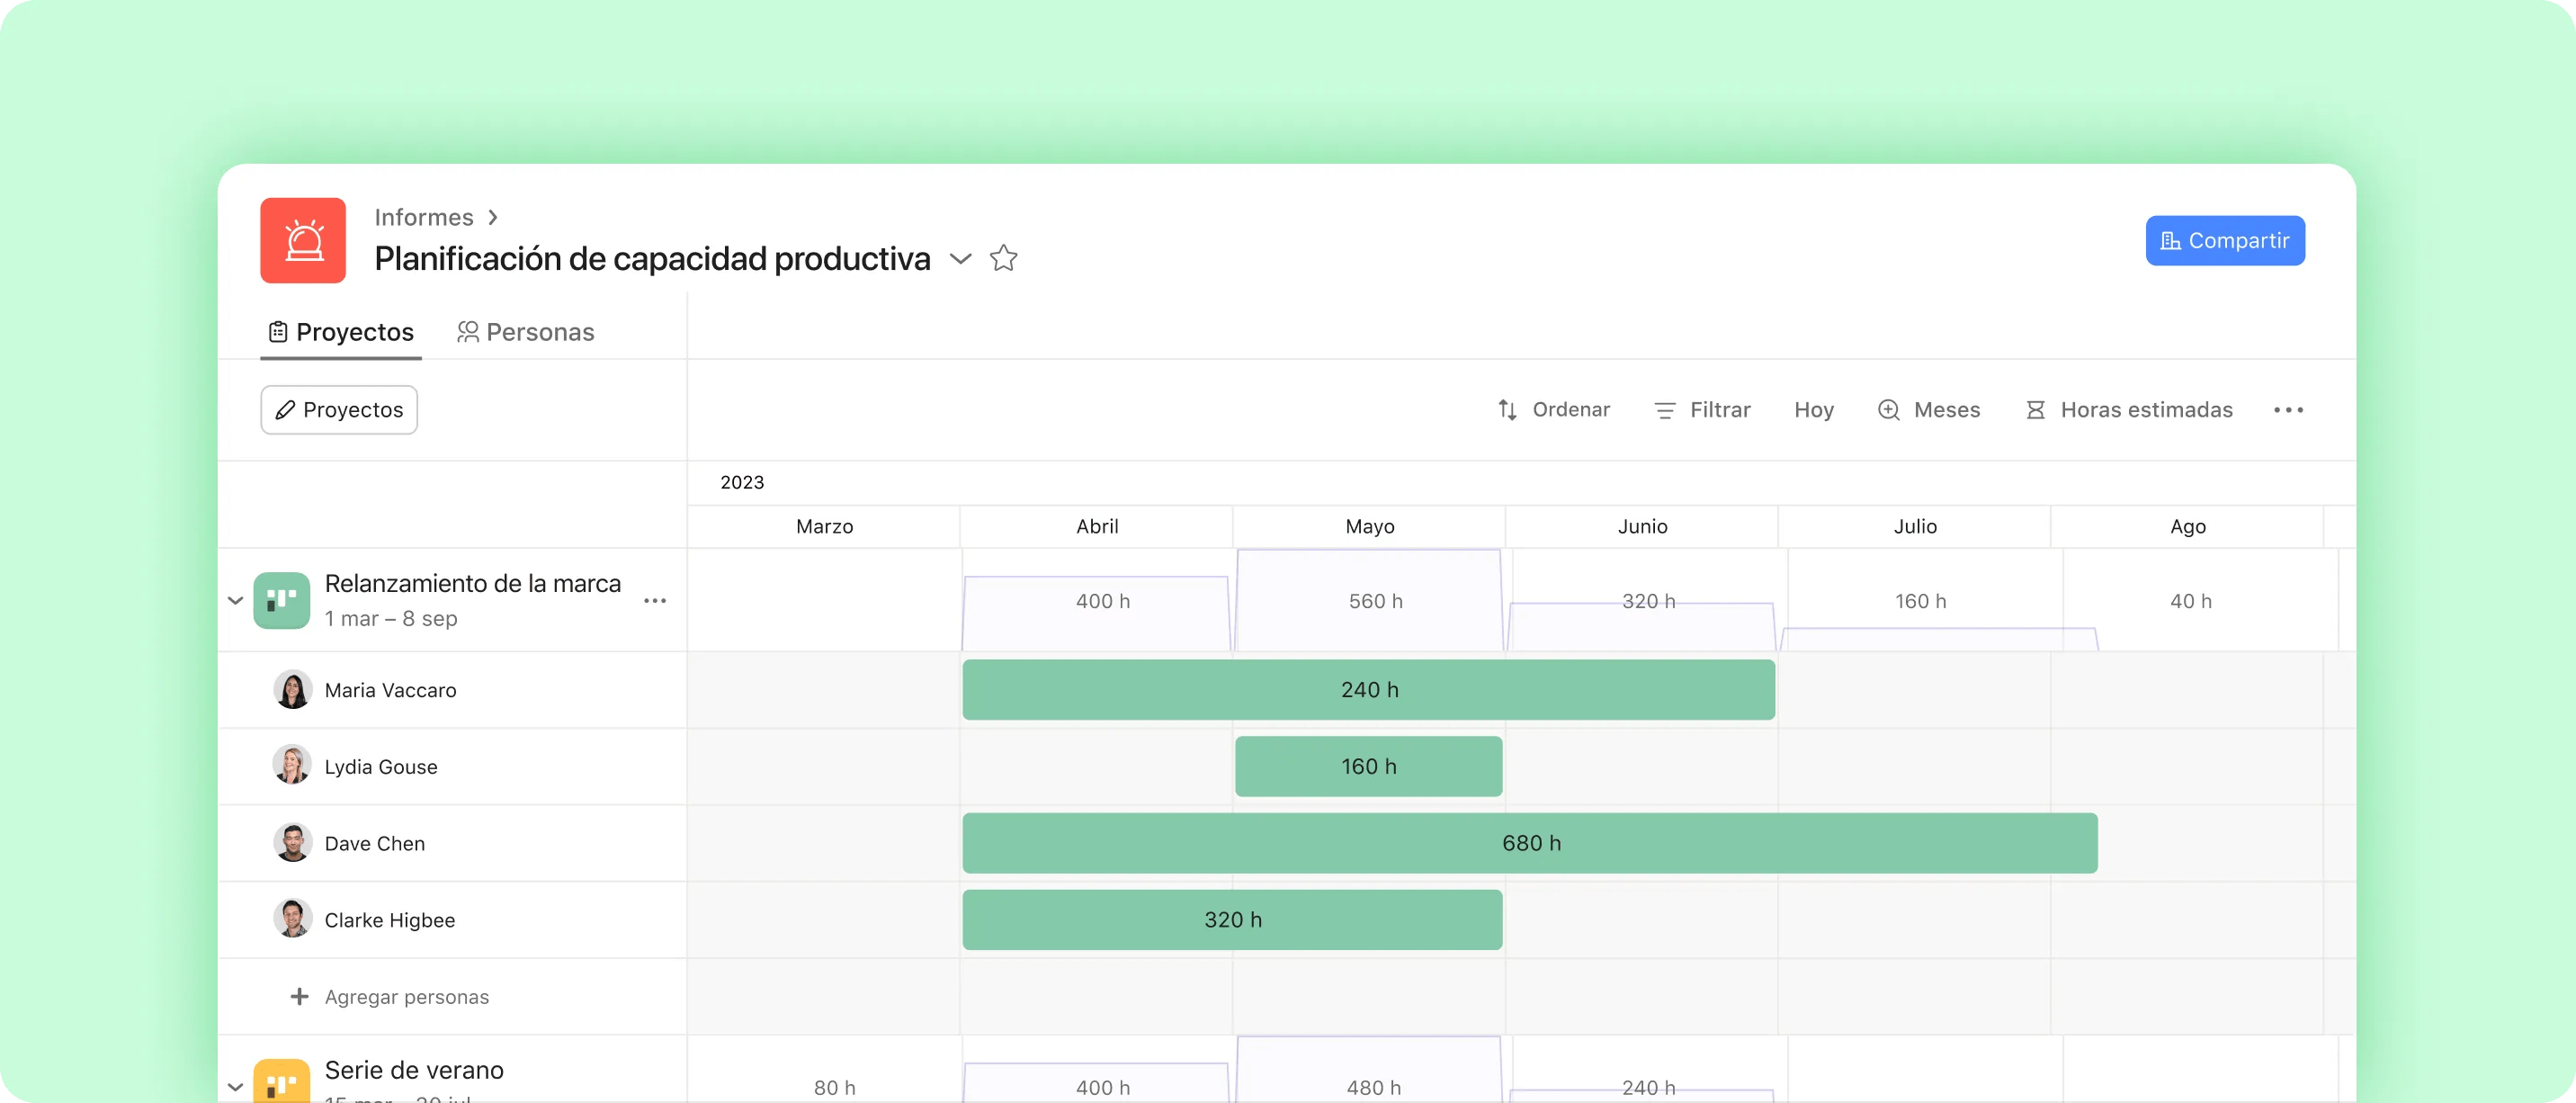Click Lydia Gouse's avatar

point(292,766)
